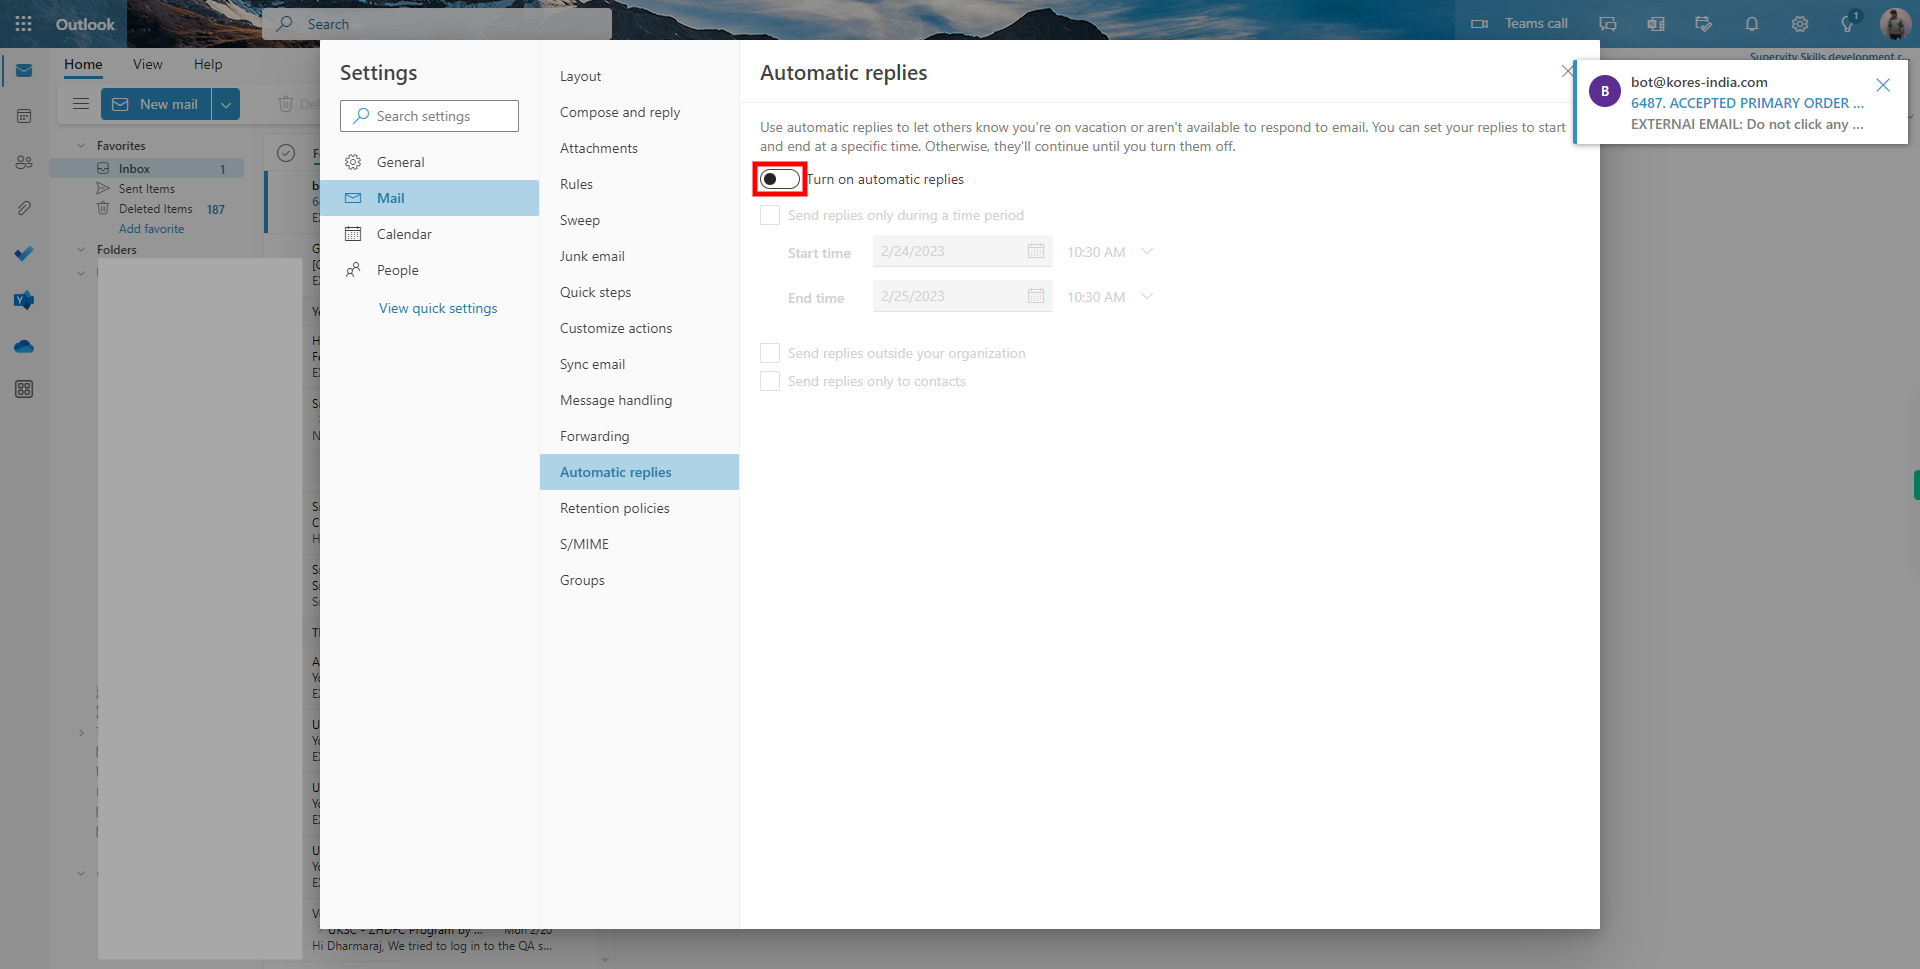This screenshot has height=969, width=1920.
Task: Open the Mail icon in left rail
Action: 24,71
